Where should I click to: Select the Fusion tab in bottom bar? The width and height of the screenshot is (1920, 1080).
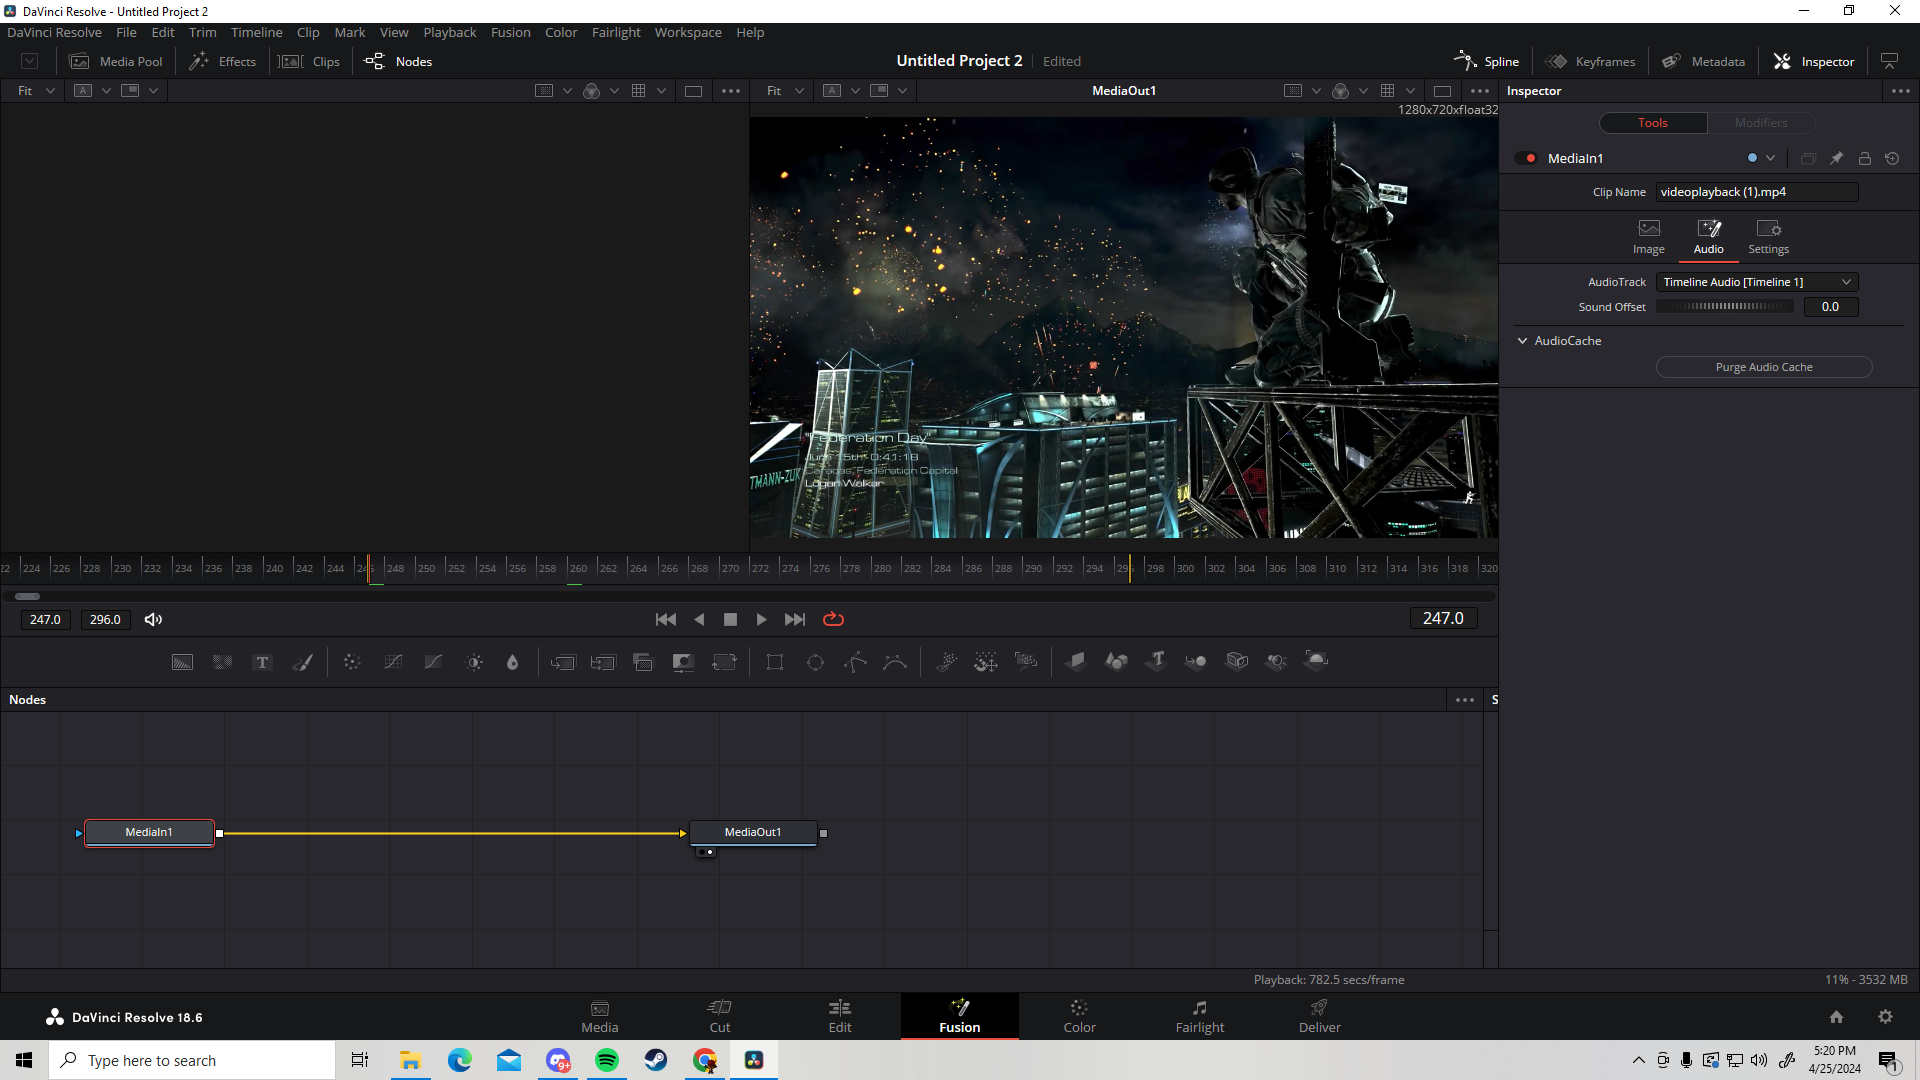959,1015
